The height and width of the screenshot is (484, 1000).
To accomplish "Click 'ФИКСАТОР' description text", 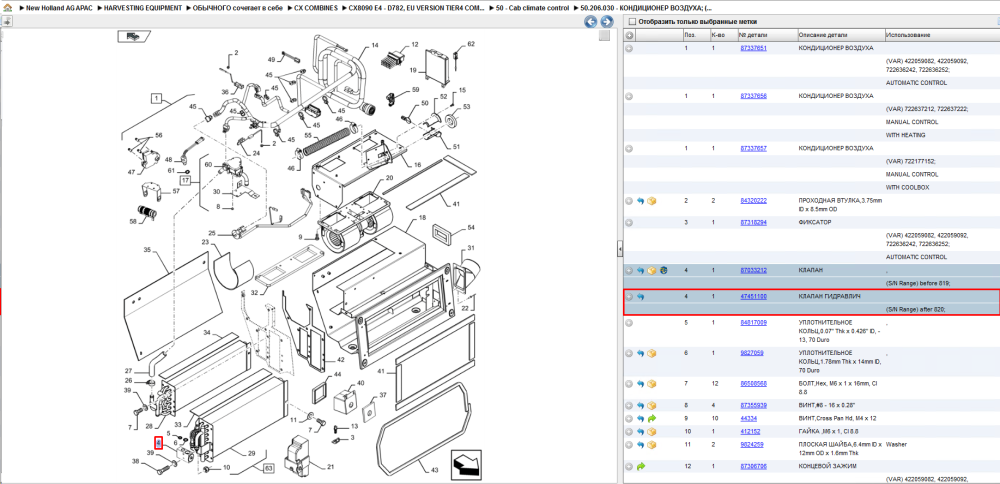I will click(814, 223).
